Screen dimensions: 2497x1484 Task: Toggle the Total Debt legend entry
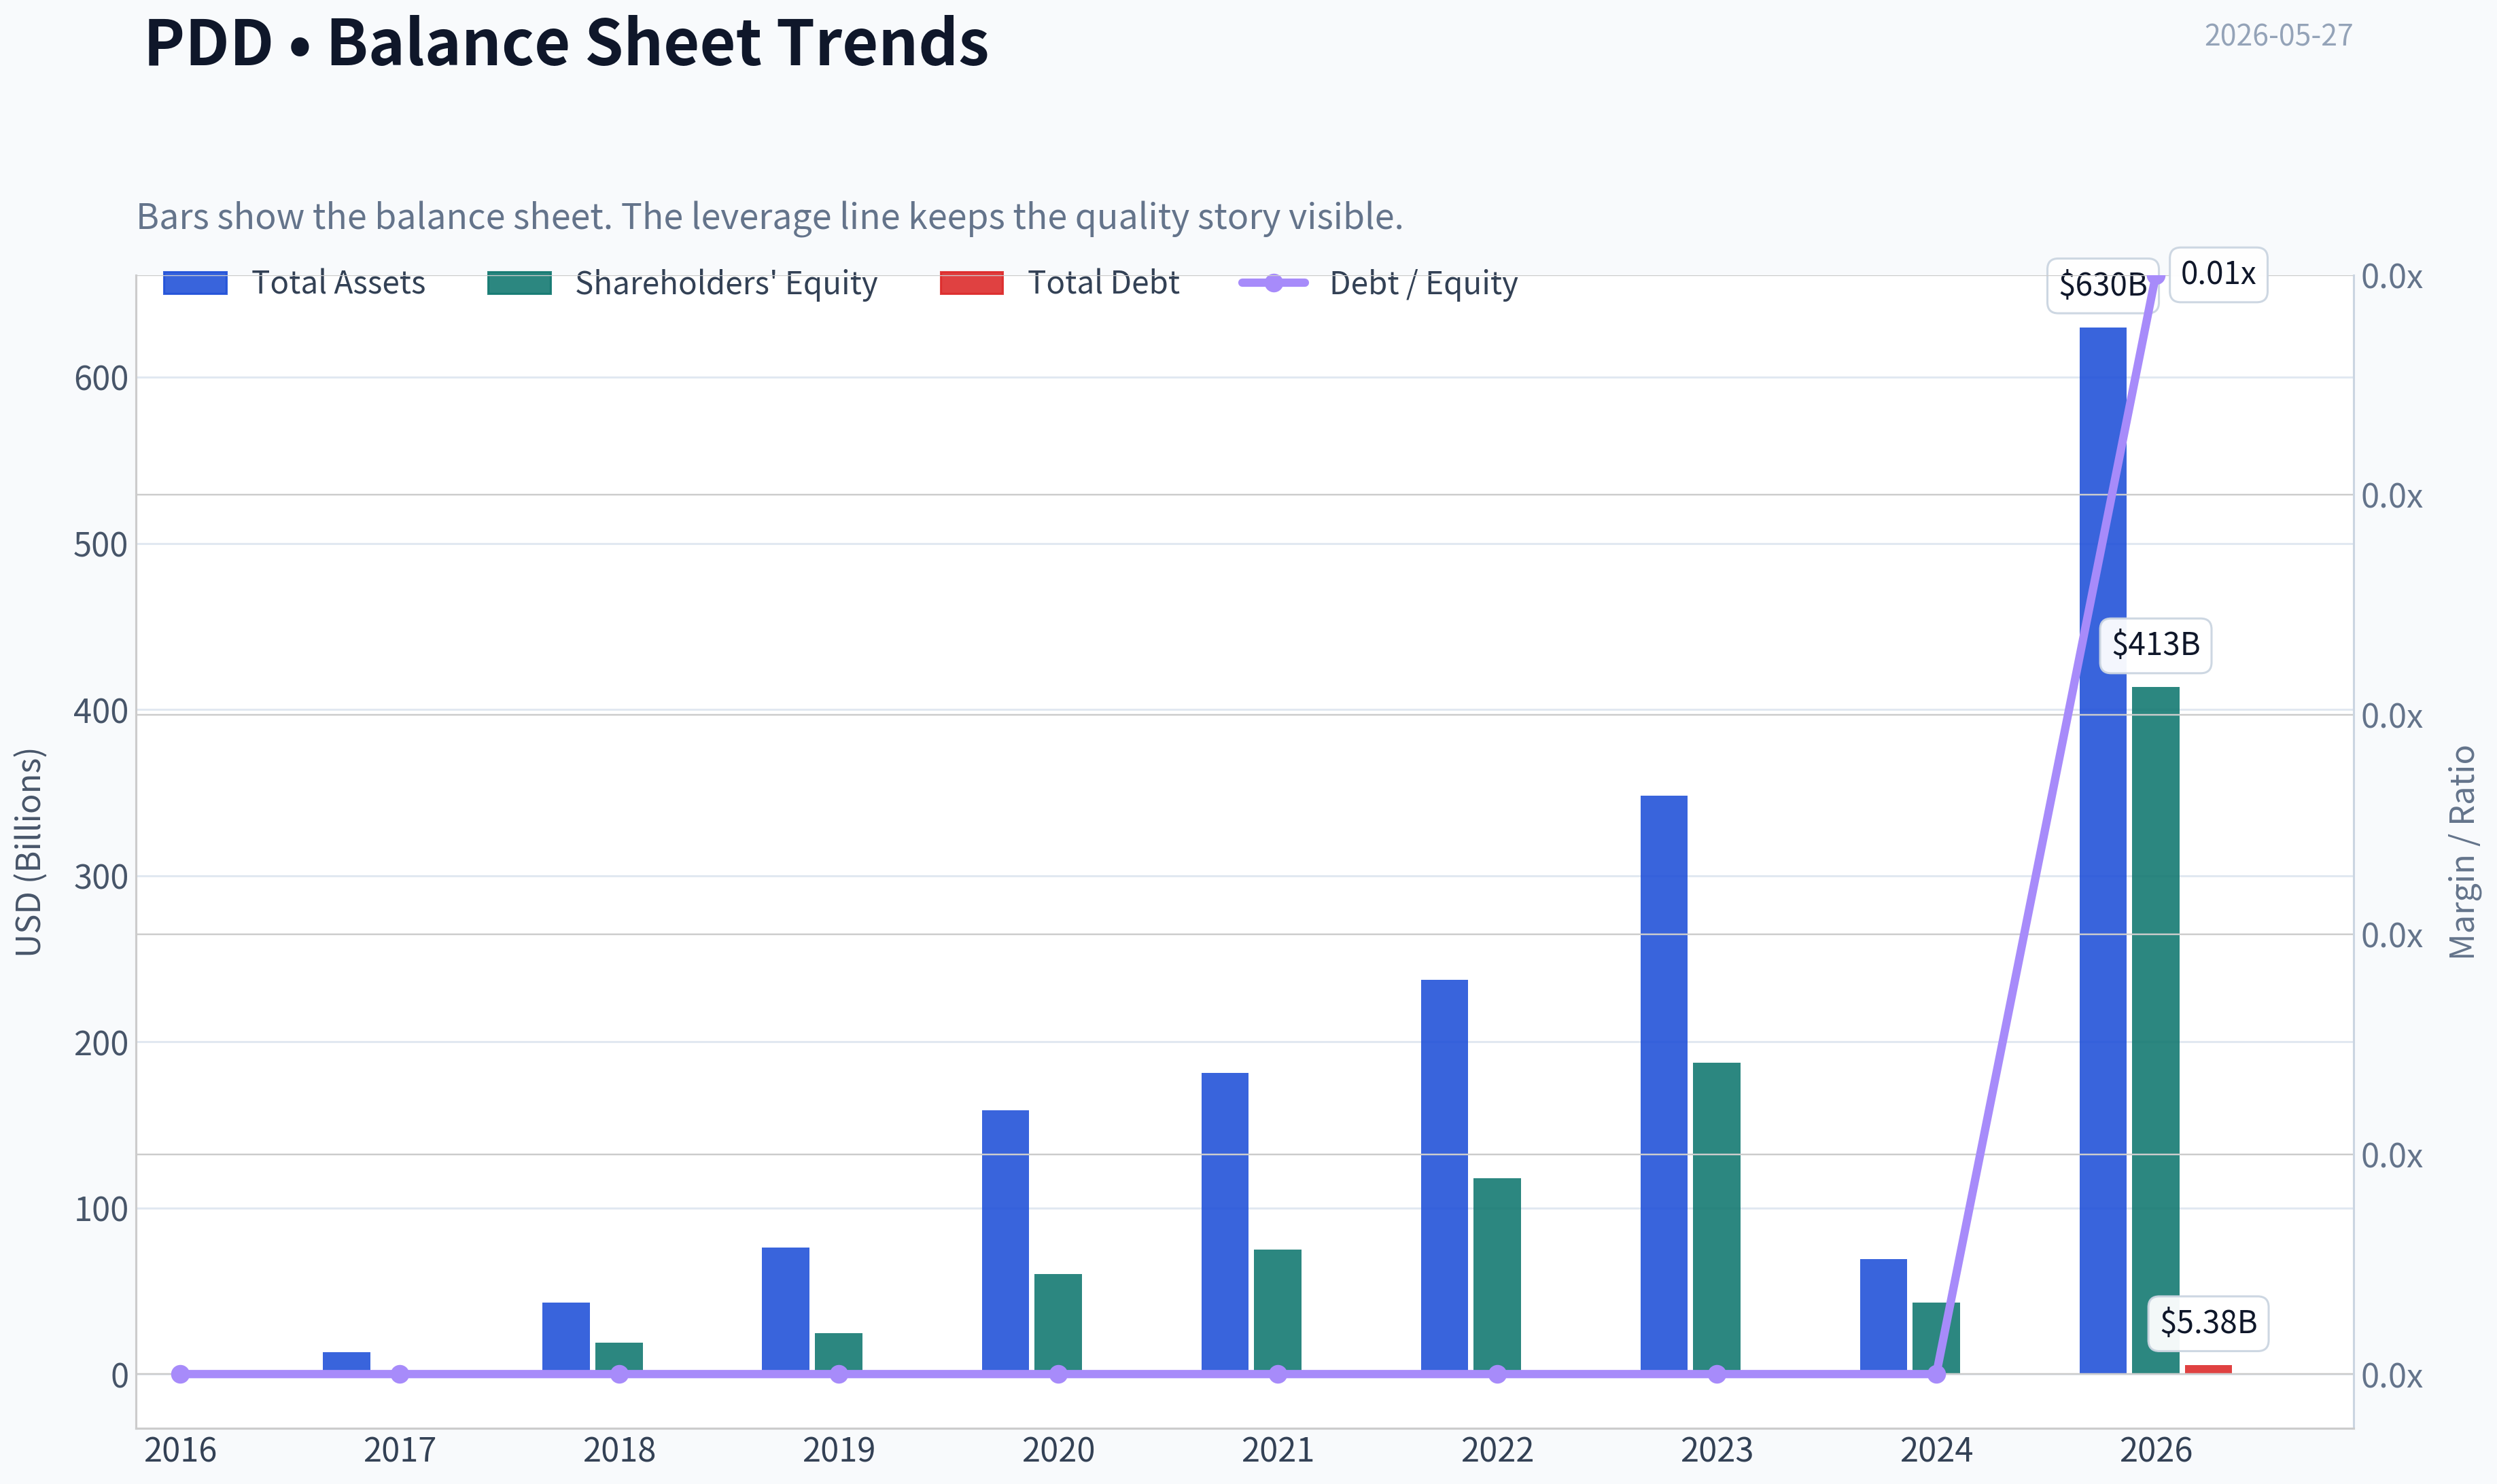[x=1060, y=283]
